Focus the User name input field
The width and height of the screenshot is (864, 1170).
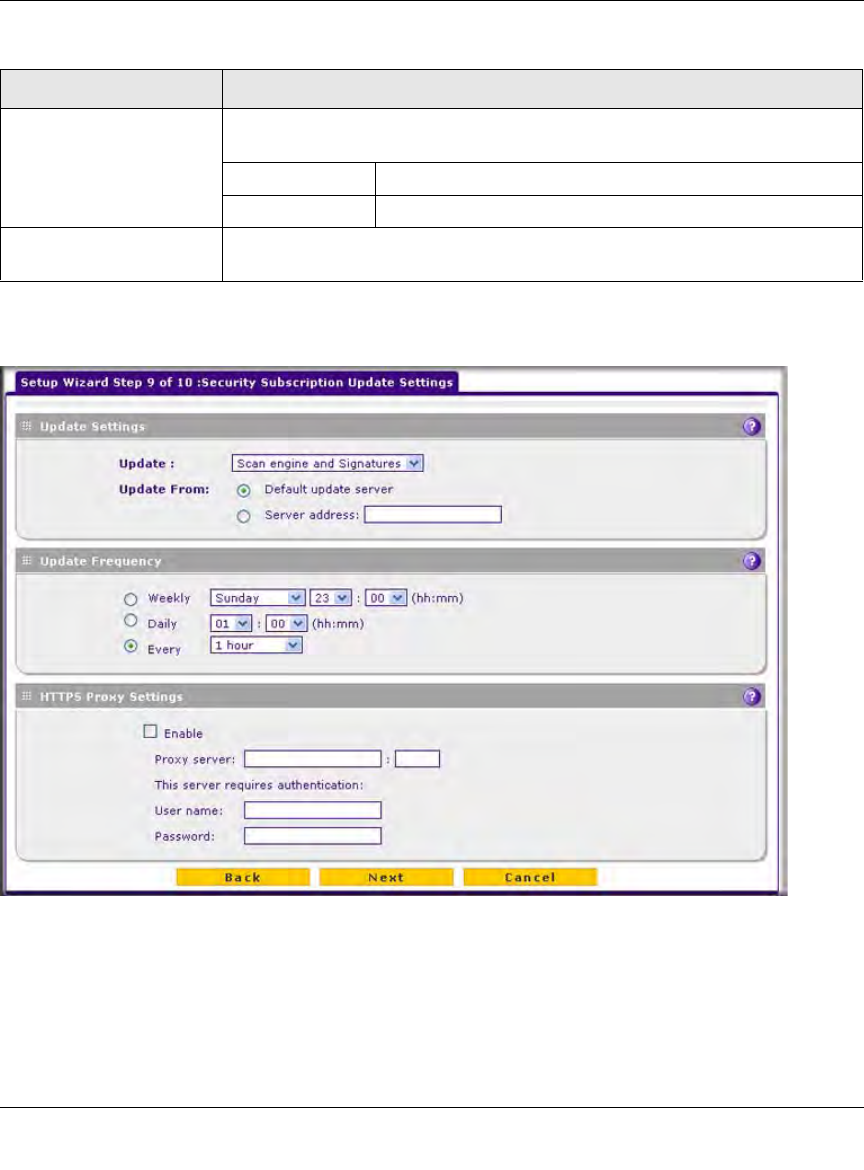click(x=313, y=810)
